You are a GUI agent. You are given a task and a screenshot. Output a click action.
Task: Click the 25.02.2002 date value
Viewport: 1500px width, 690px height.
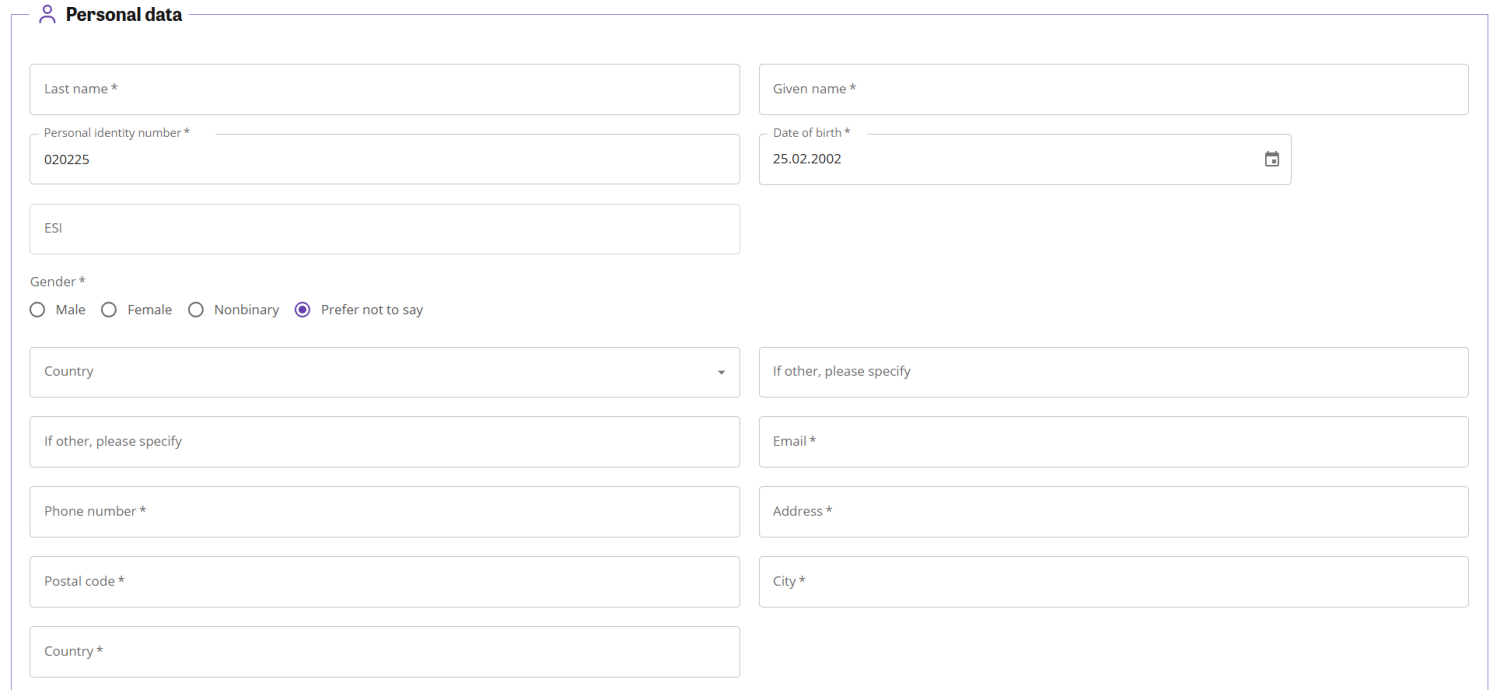tap(808, 159)
